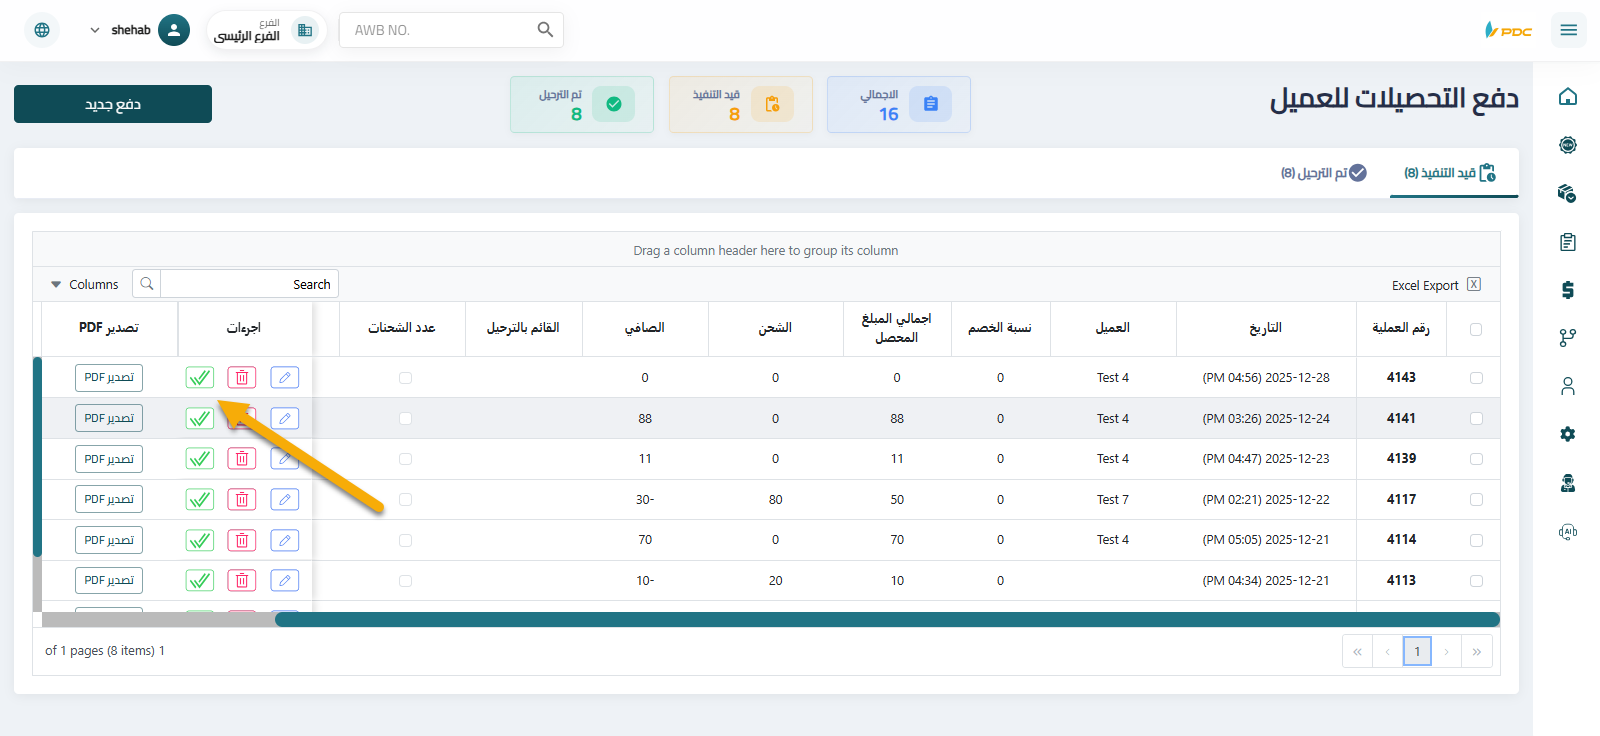
Task: Click the home icon in the sidebar
Action: point(1567,96)
